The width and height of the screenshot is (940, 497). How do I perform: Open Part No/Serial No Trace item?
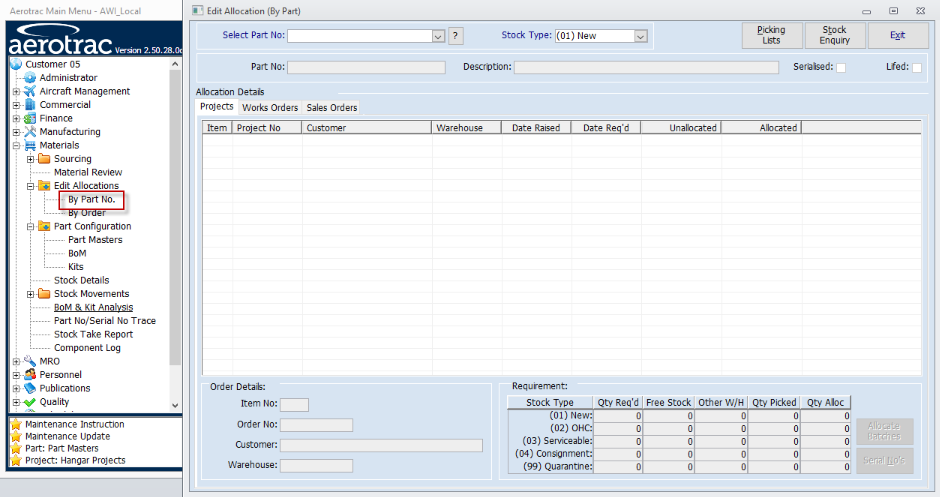pyautogui.click(x=105, y=321)
